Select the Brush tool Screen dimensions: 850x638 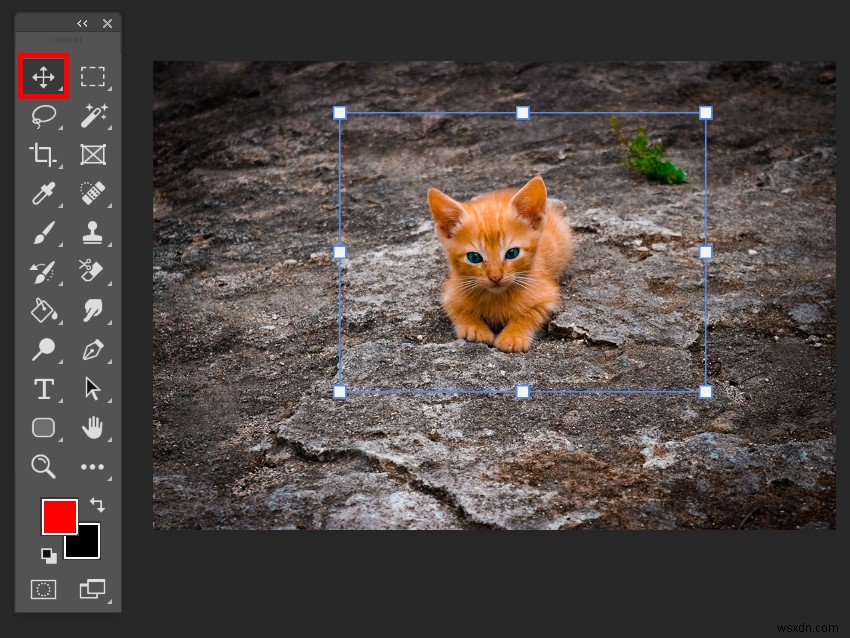pos(43,231)
